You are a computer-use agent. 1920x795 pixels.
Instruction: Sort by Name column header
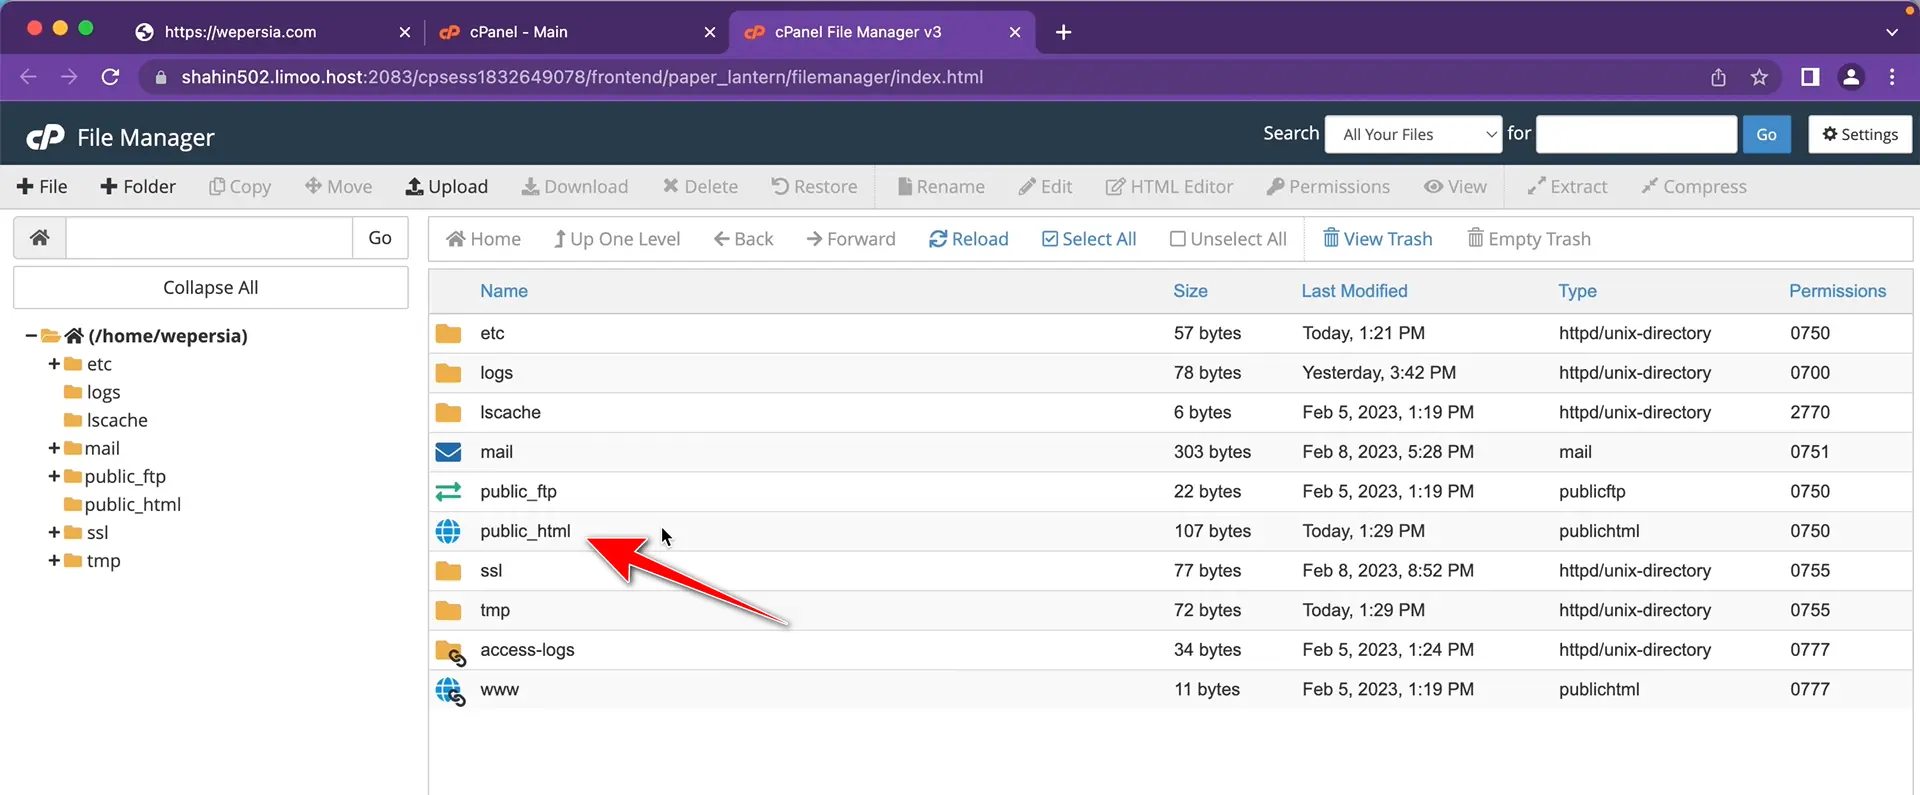pyautogui.click(x=504, y=291)
